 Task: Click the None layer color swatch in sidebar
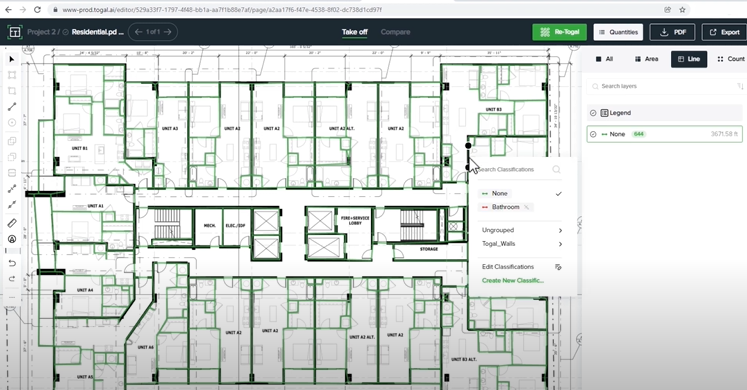[x=605, y=134]
